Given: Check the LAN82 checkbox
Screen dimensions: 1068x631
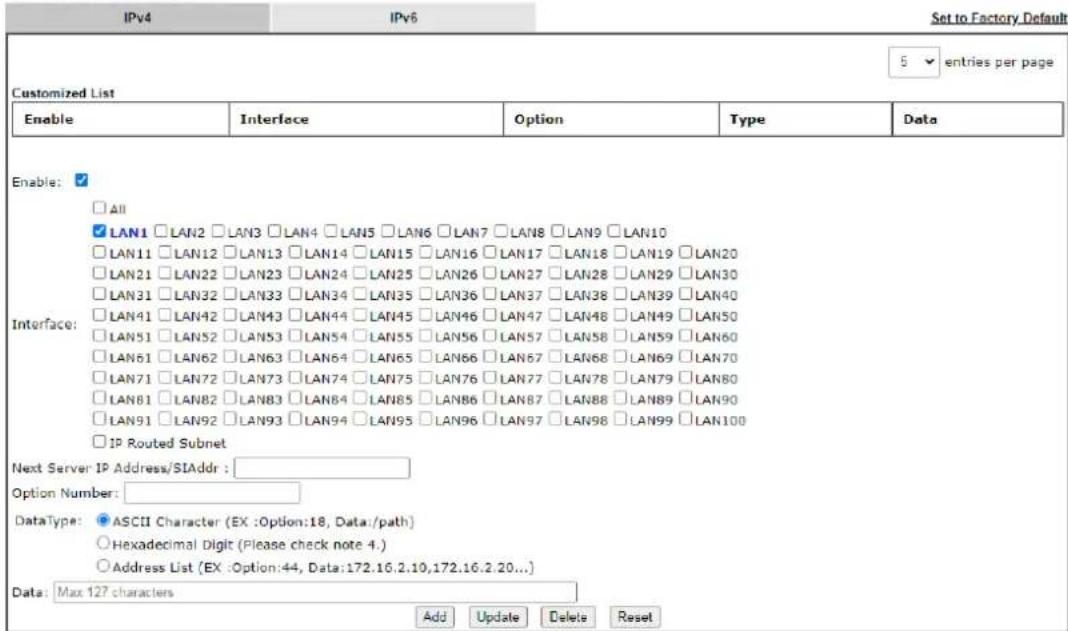Looking at the screenshot, I should tap(165, 398).
